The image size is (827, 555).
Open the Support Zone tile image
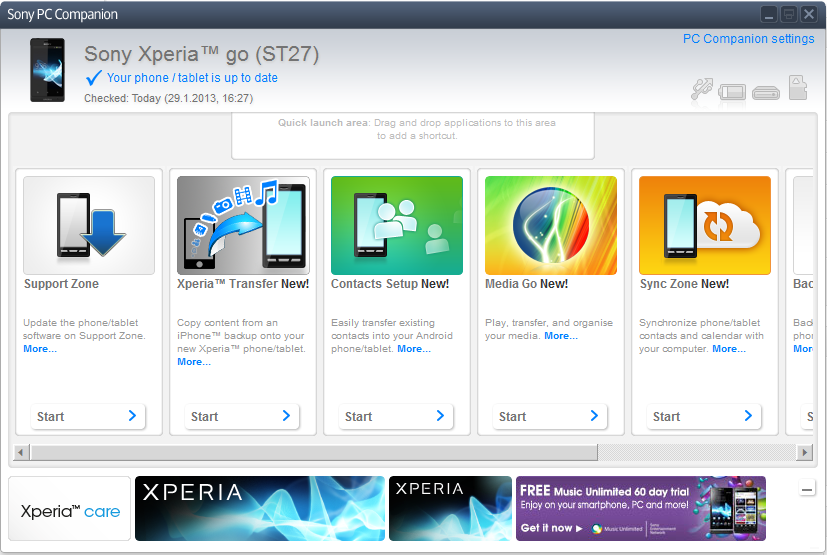(x=89, y=225)
